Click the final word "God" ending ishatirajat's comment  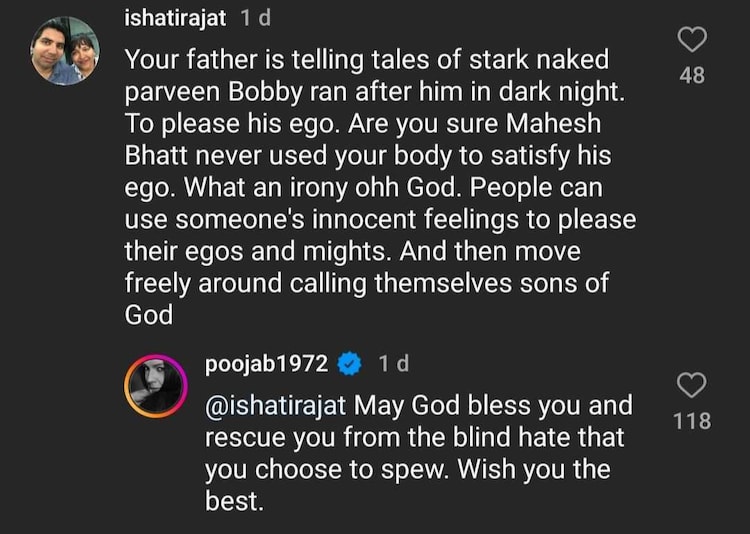pyautogui.click(x=149, y=315)
